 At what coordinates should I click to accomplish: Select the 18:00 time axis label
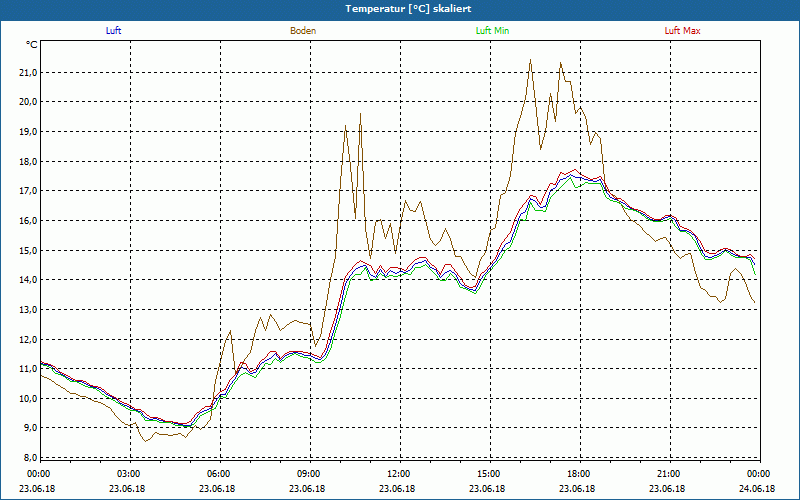[579, 474]
